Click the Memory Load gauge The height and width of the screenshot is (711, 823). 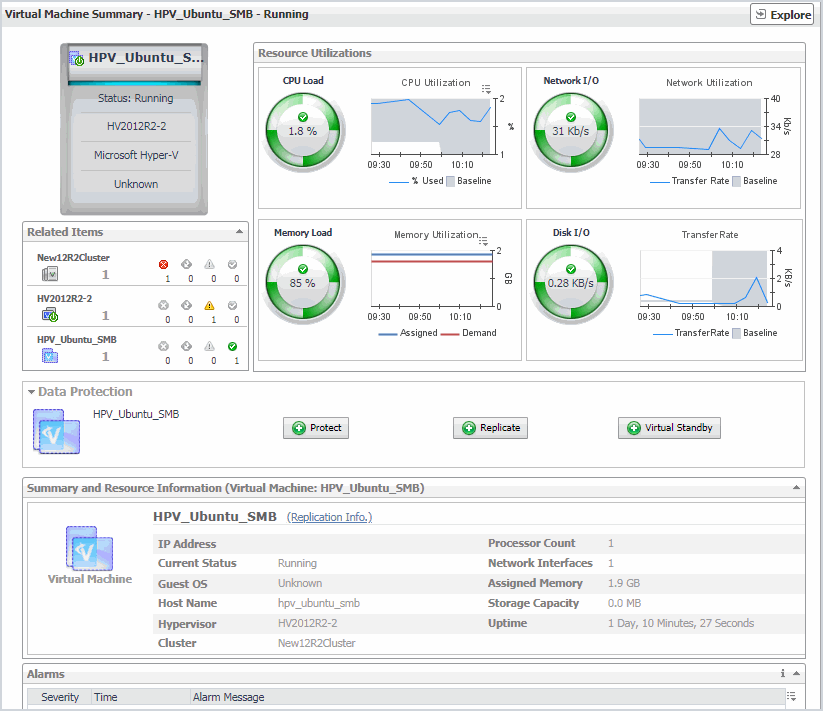click(302, 283)
